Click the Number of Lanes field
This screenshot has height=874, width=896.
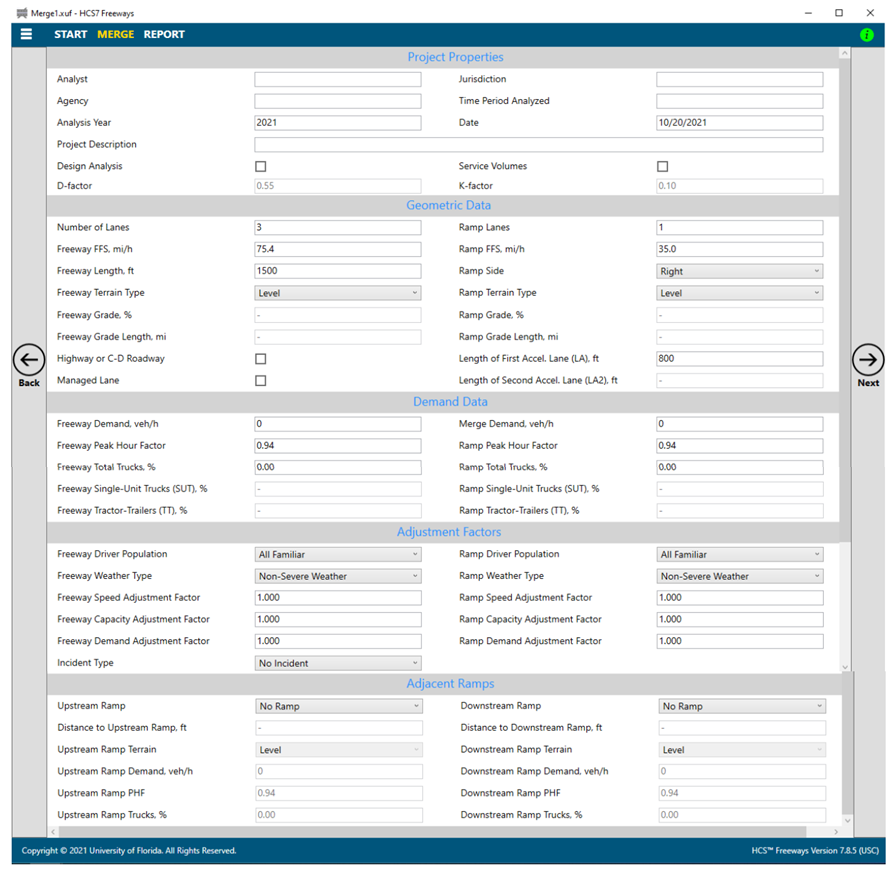pyautogui.click(x=338, y=227)
